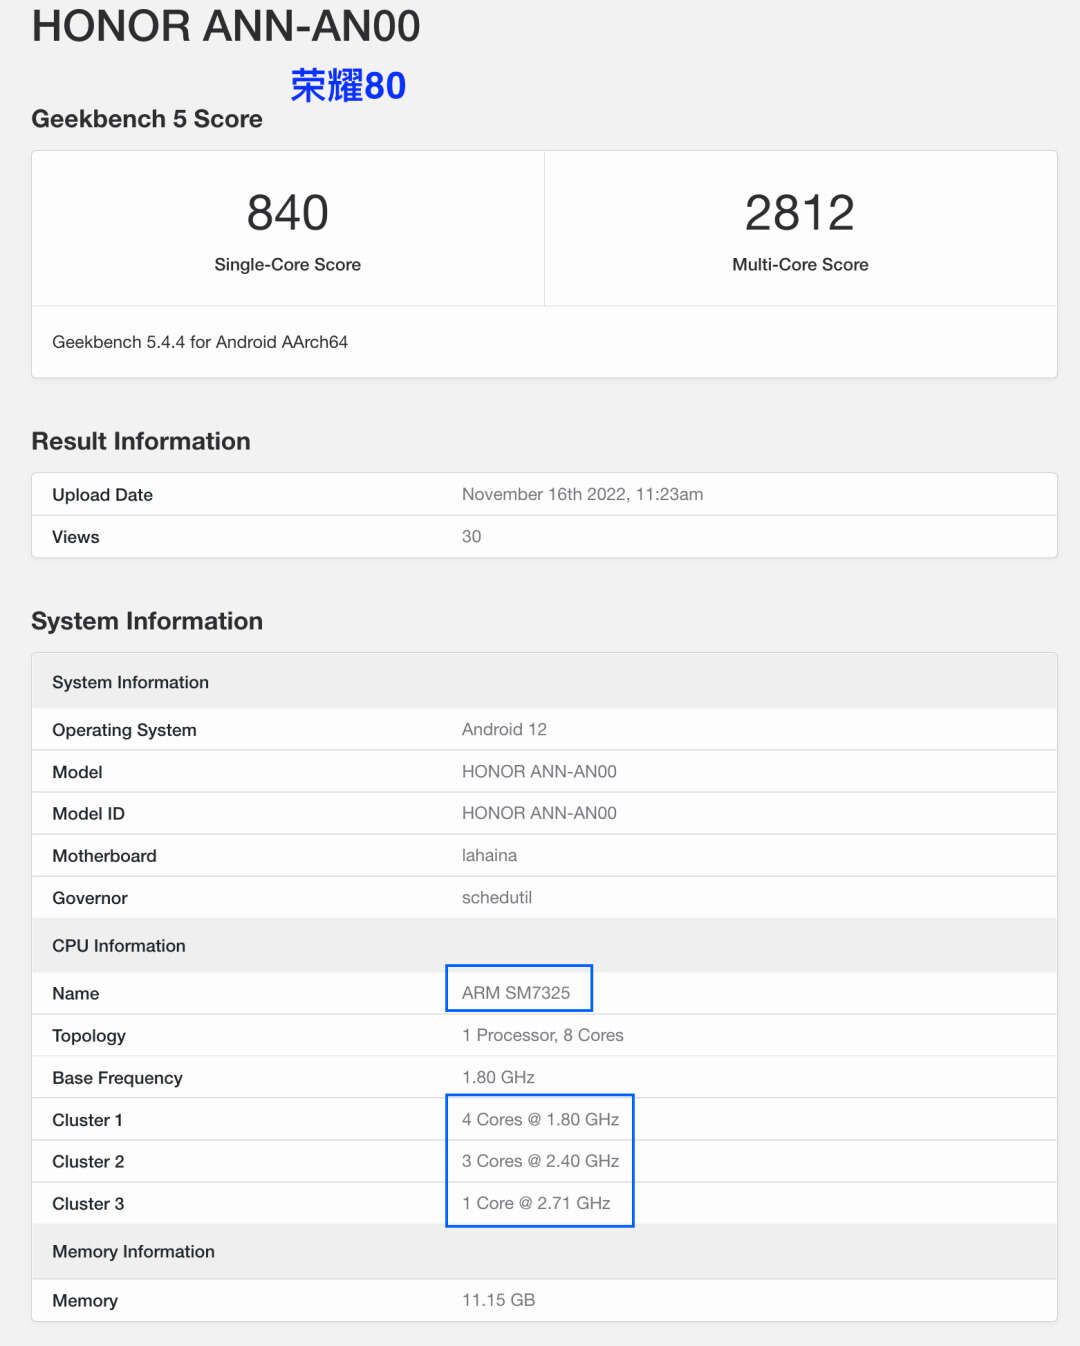Select the Memory value 11.15 GB
Screen dimensions: 1080x1346
point(498,1300)
